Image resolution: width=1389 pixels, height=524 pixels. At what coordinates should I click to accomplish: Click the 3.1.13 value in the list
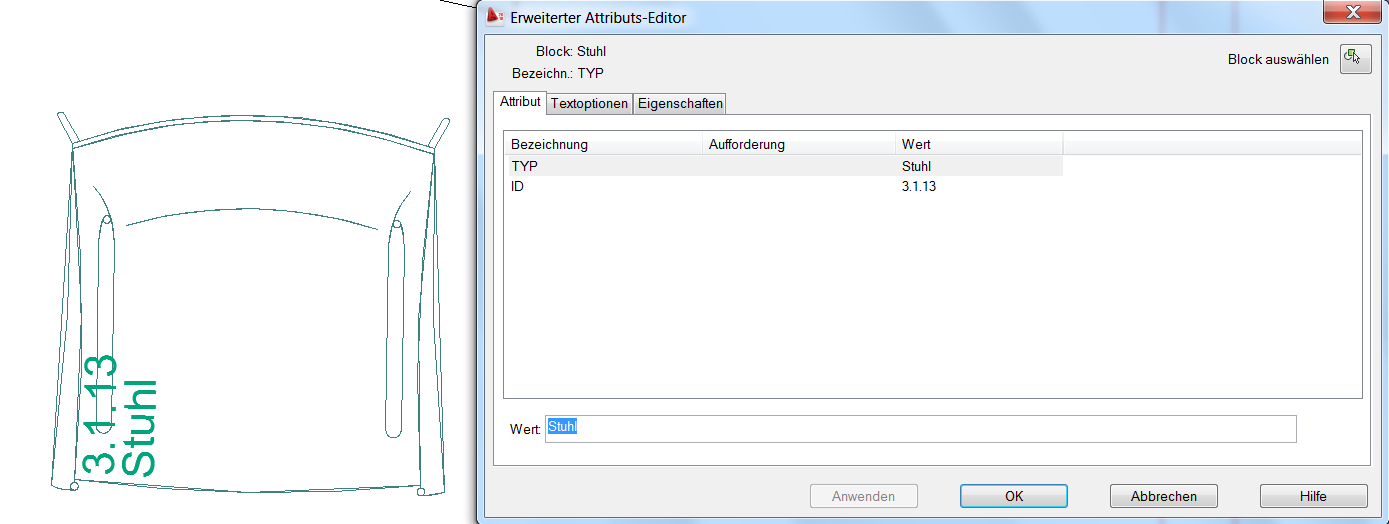pyautogui.click(x=919, y=186)
